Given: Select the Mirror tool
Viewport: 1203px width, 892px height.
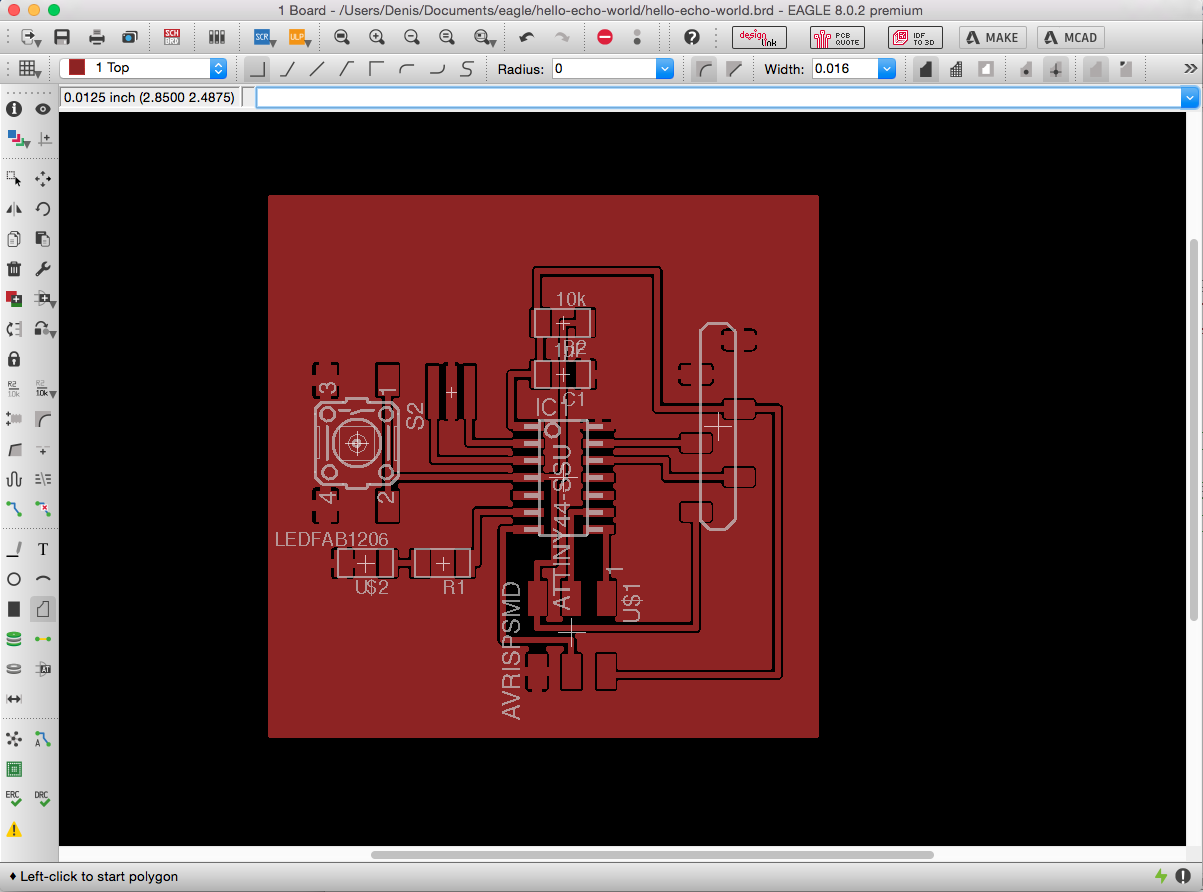Looking at the screenshot, I should pos(14,209).
